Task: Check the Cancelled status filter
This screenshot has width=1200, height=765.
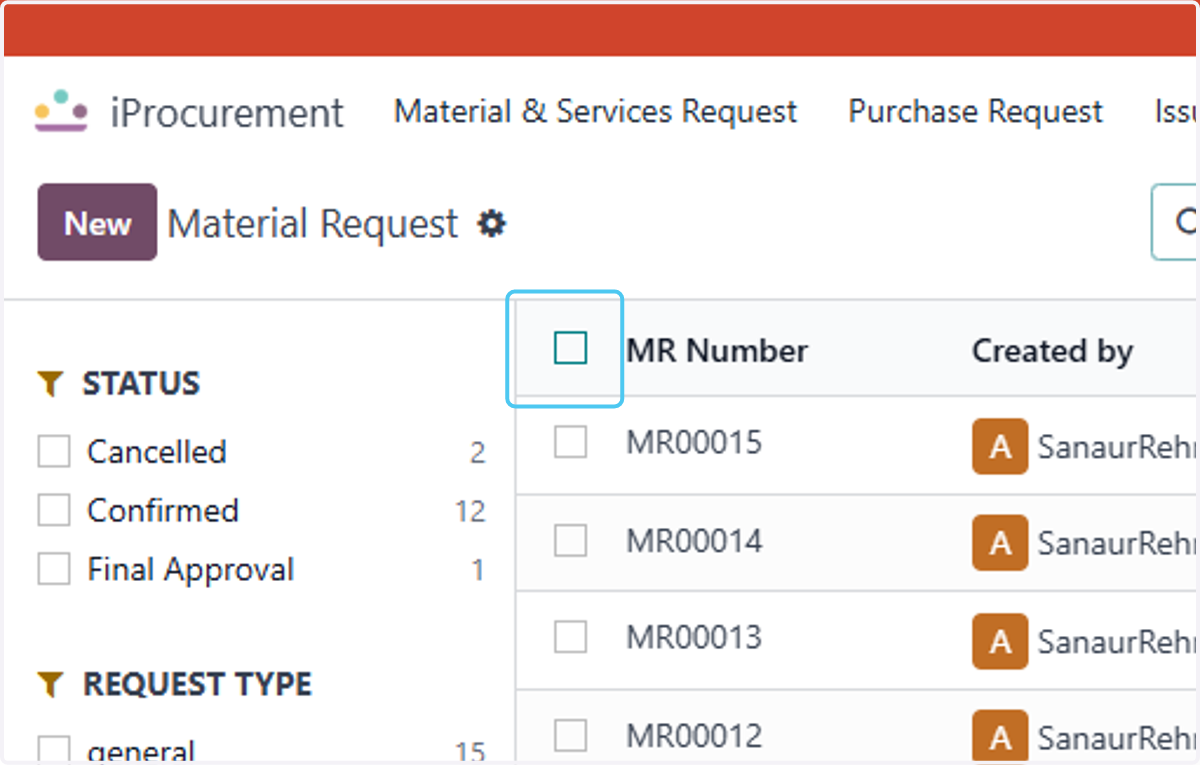Action: 54,452
